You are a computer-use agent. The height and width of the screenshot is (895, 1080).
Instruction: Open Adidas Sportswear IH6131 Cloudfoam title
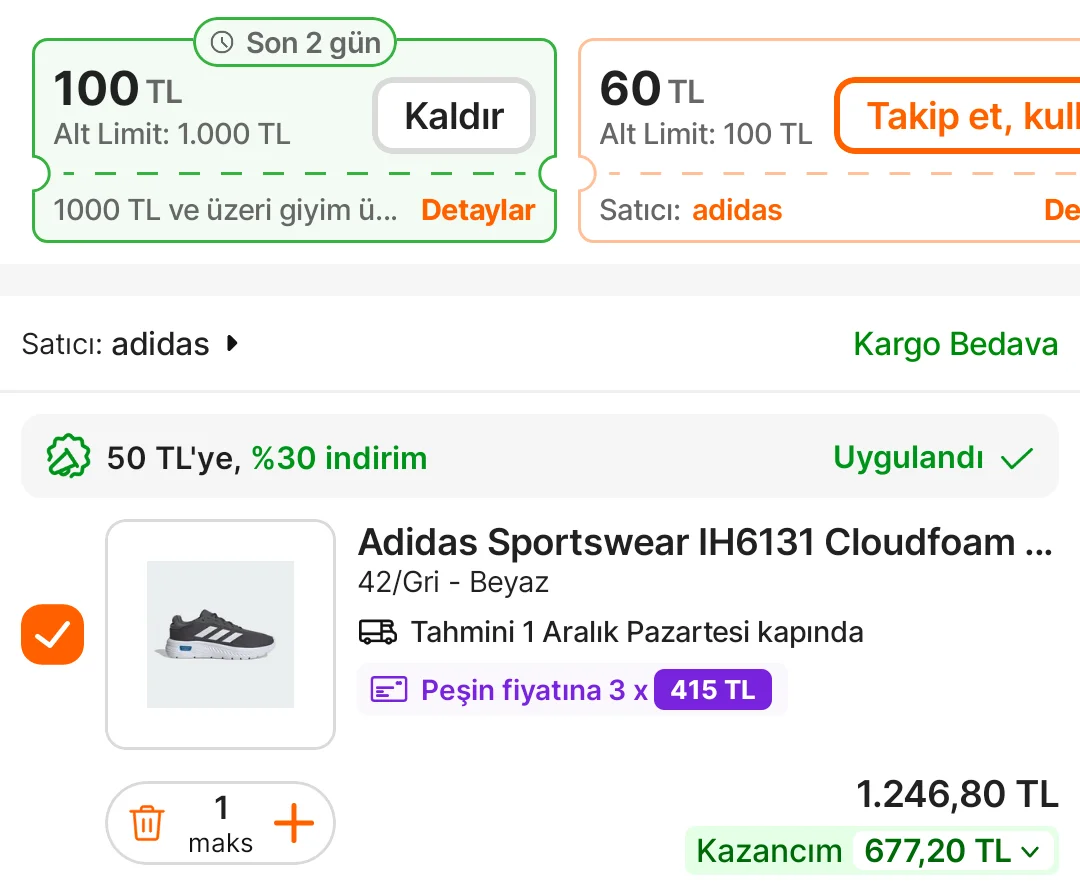click(x=705, y=542)
